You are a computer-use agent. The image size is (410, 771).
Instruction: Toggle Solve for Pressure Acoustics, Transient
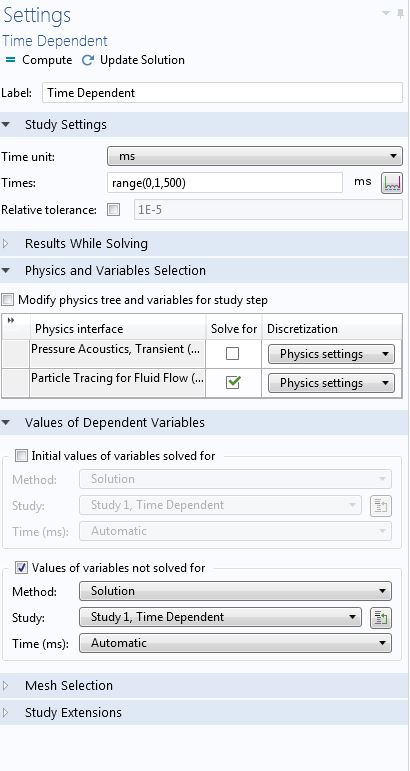point(233,354)
